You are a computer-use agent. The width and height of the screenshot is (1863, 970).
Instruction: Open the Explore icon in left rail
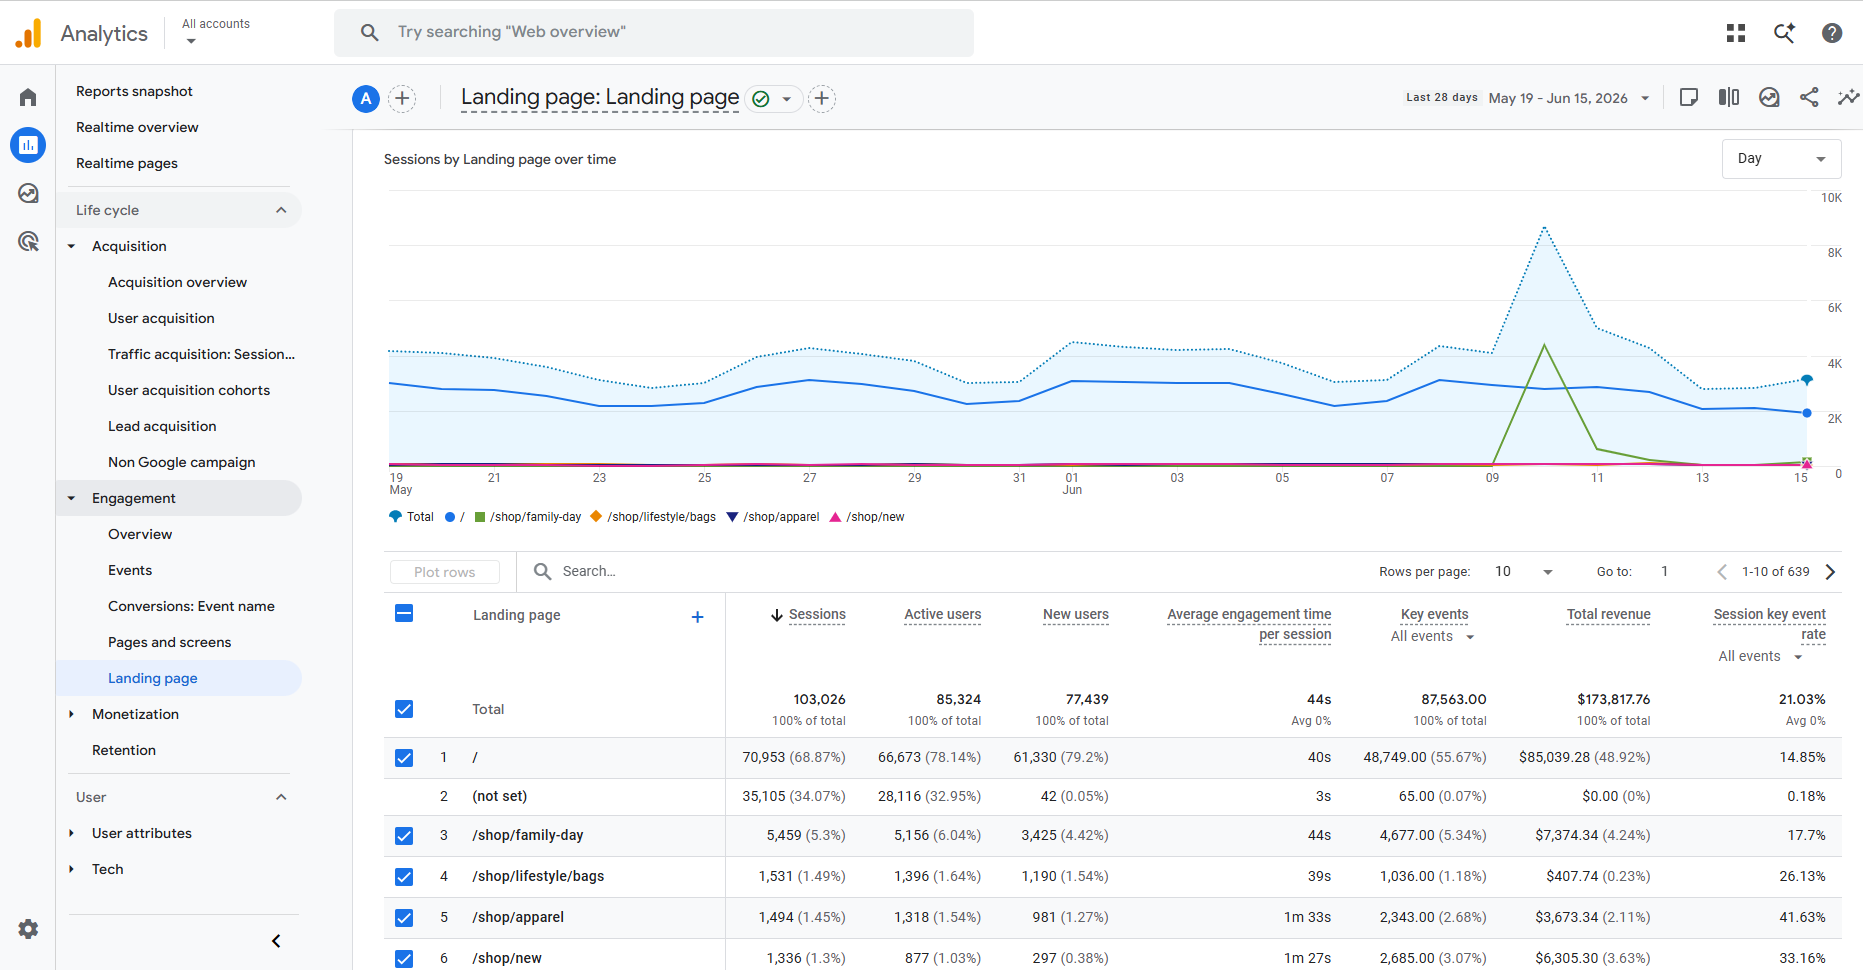point(28,193)
